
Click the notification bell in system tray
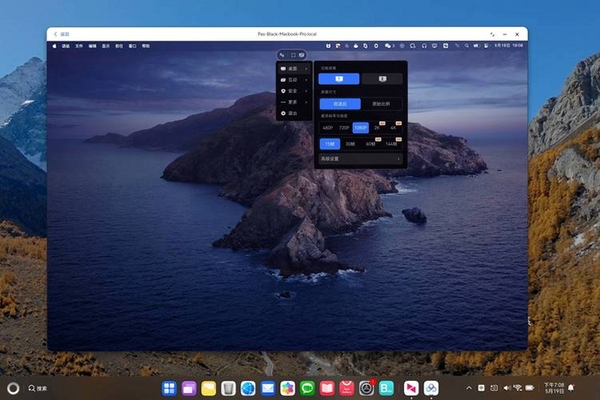coord(571,388)
